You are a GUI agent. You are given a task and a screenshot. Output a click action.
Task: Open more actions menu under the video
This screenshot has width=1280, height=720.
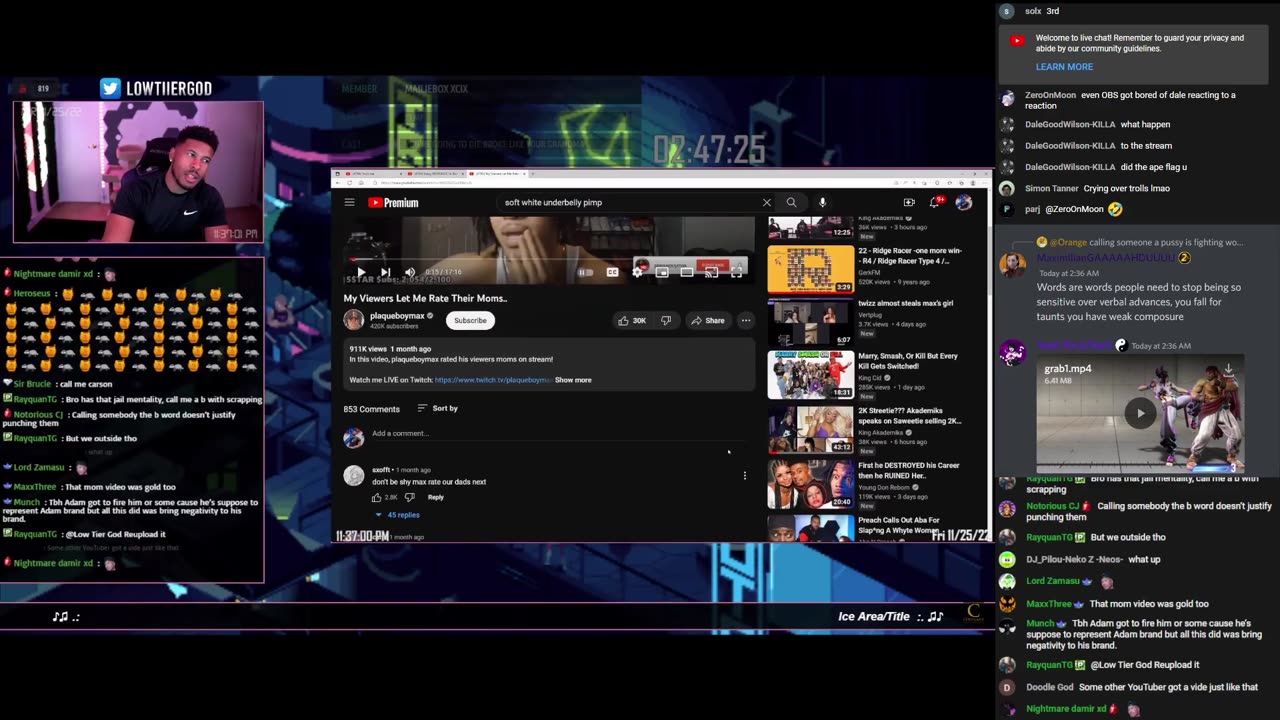pos(746,320)
